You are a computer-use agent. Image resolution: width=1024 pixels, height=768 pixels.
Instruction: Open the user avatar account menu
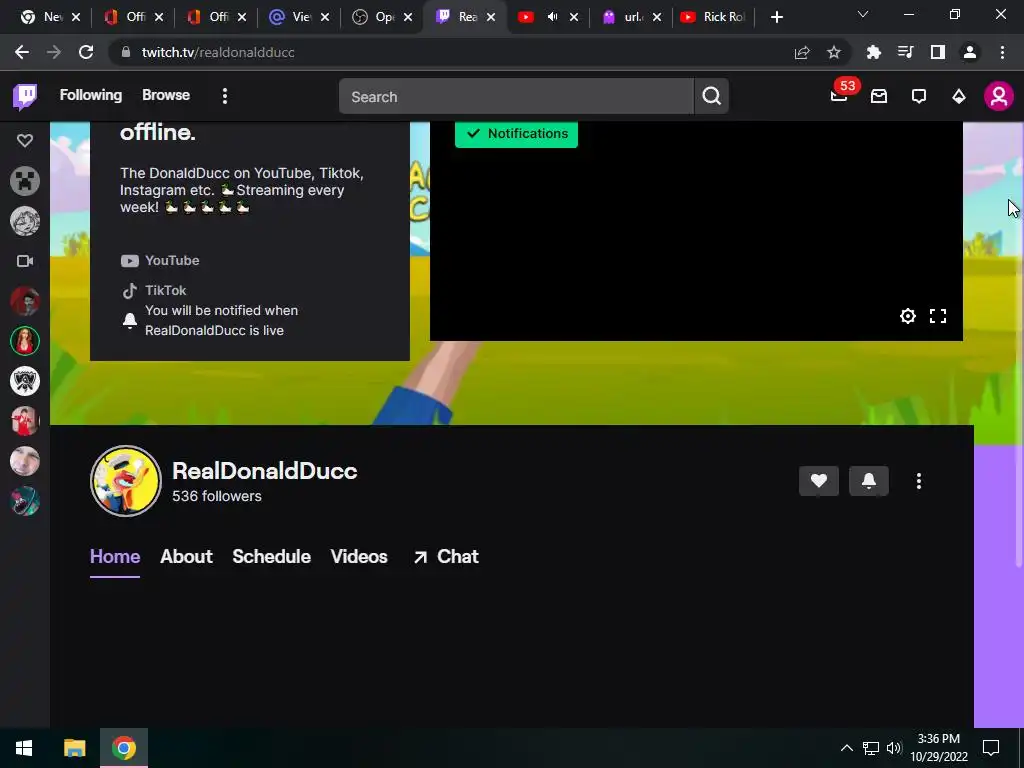tap(999, 97)
